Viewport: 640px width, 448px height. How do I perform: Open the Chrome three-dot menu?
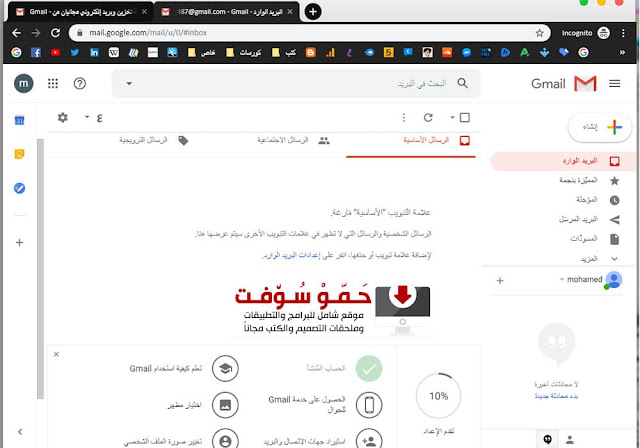click(x=623, y=33)
